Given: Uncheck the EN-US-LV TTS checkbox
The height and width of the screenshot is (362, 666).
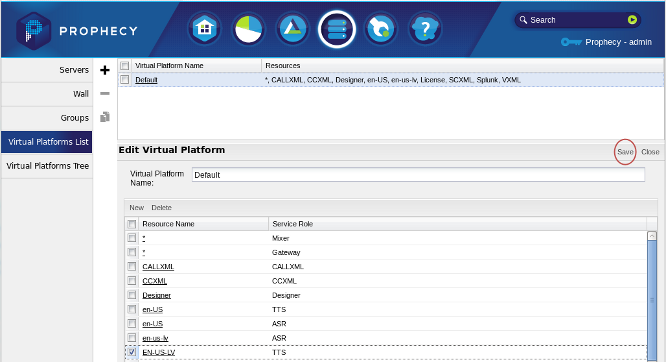Looking at the screenshot, I should tap(132, 352).
